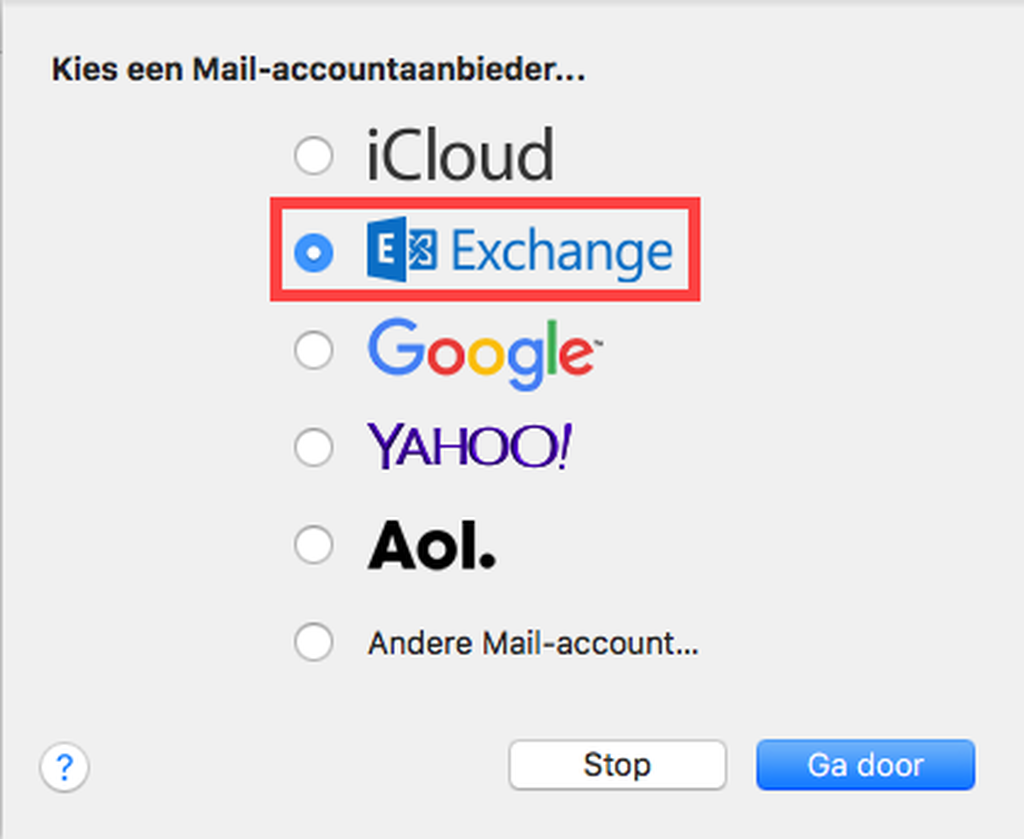Select the Andere Mail-account radio button
Viewport: 1024px width, 839px height.
coord(314,642)
